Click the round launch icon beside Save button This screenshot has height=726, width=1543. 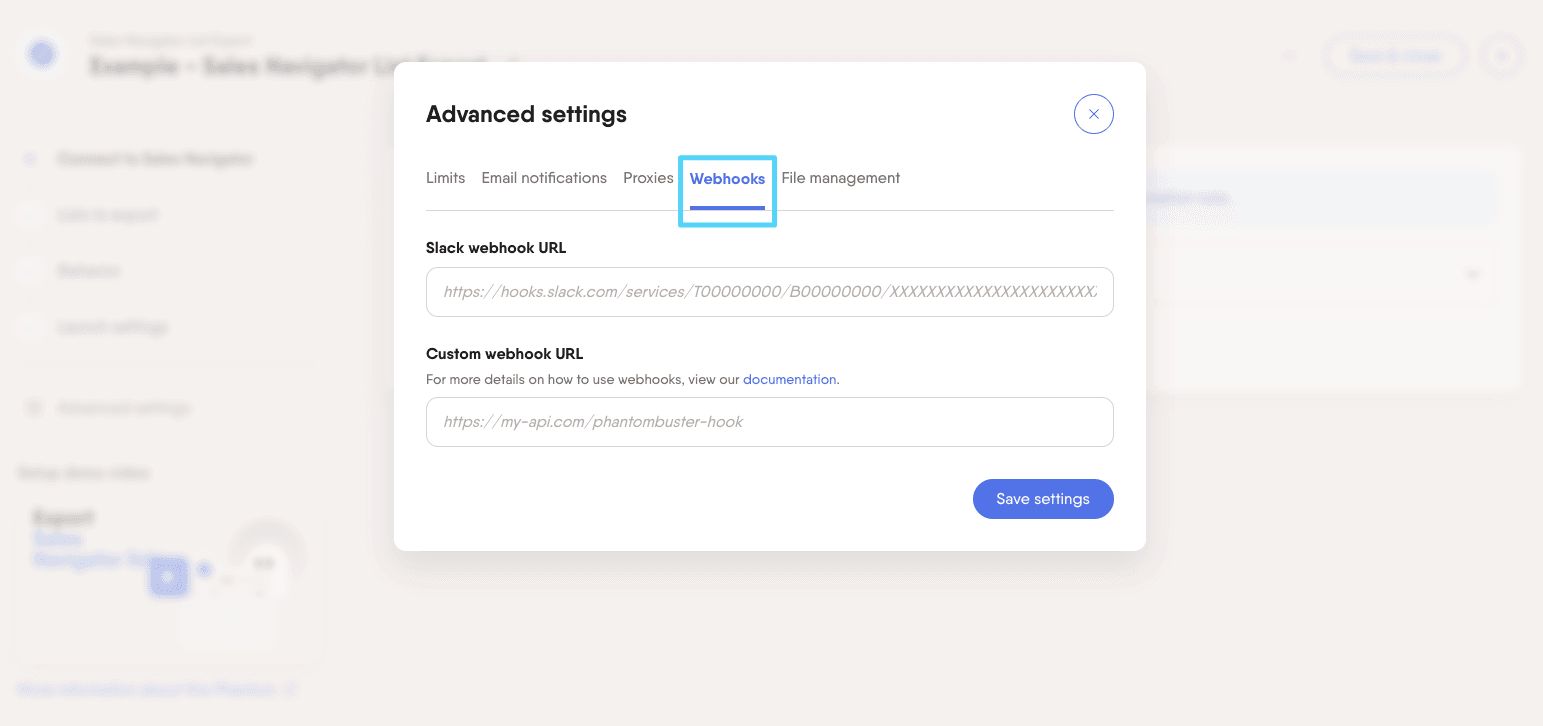pyautogui.click(x=1500, y=56)
